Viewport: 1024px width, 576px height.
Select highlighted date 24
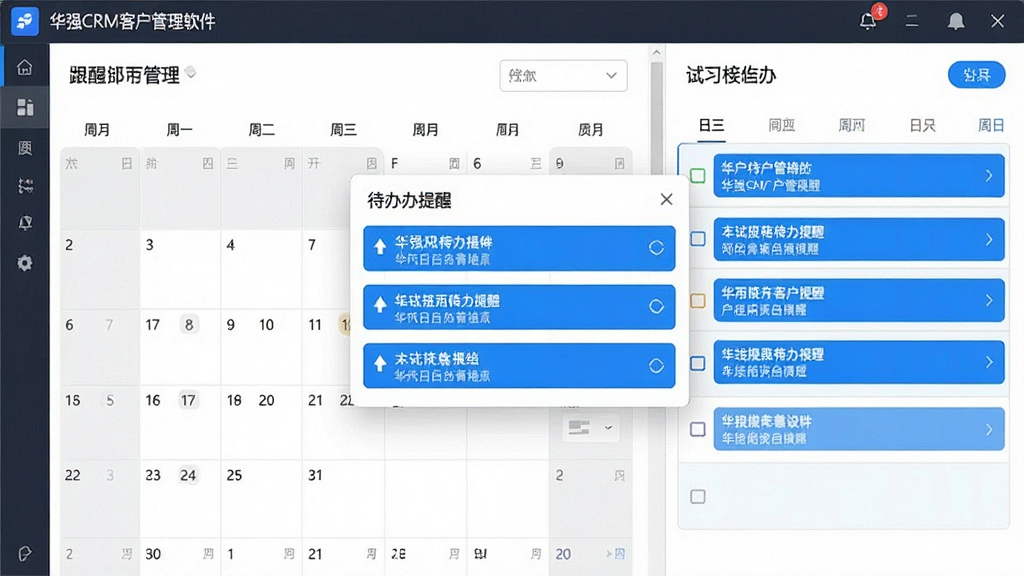188,475
